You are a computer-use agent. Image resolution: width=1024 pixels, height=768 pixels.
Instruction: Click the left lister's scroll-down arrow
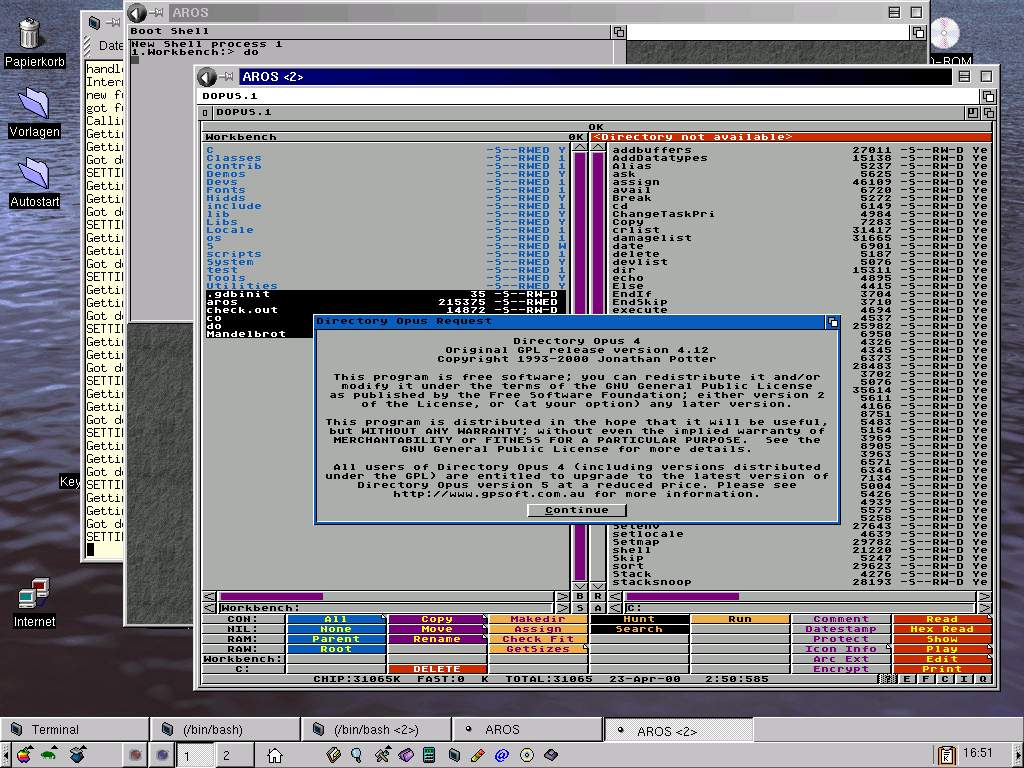click(579, 586)
